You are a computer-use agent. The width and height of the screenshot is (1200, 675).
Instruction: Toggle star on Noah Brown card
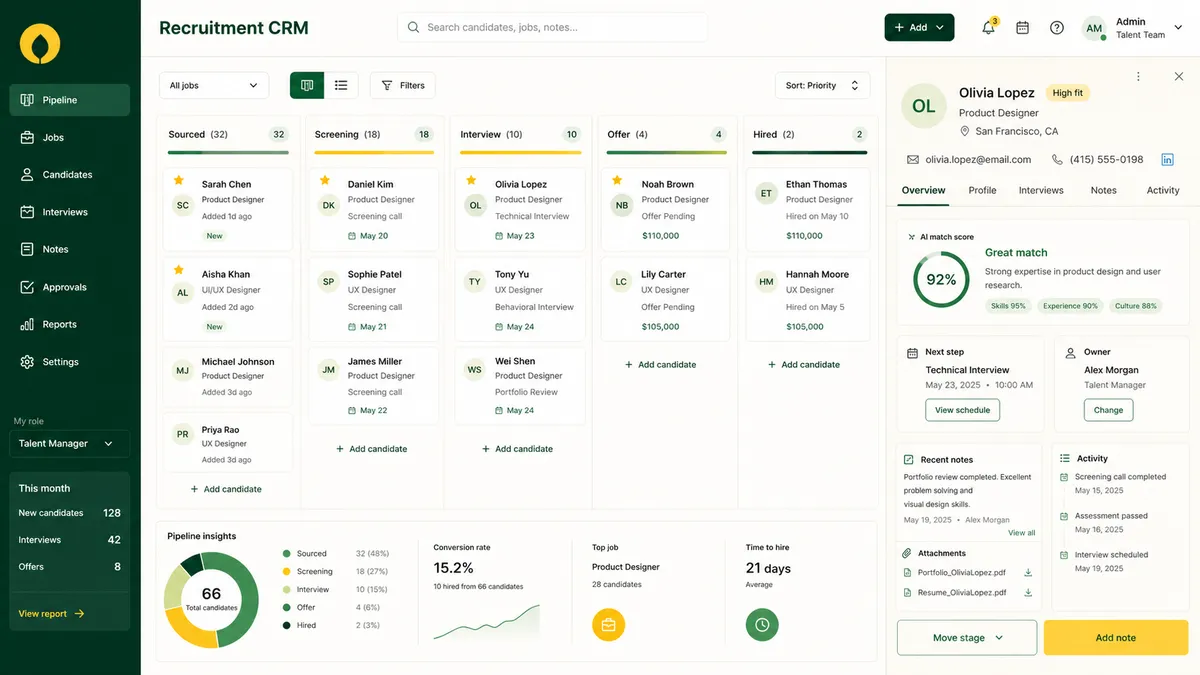click(x=617, y=180)
